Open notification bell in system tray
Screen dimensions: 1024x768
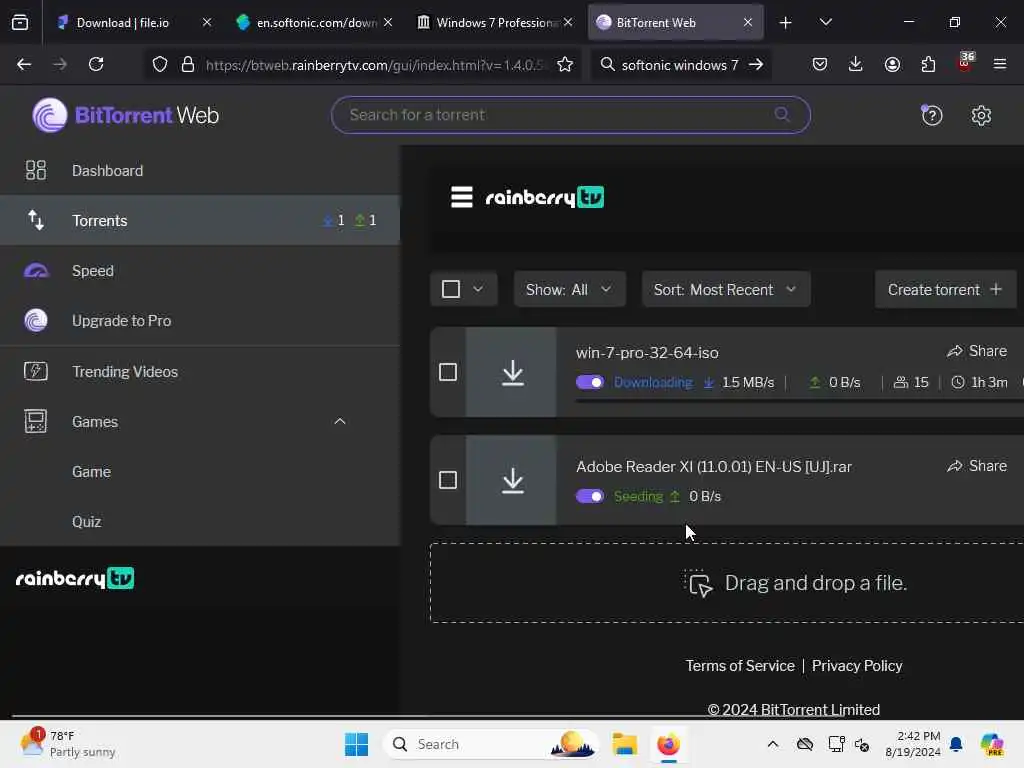pos(956,744)
